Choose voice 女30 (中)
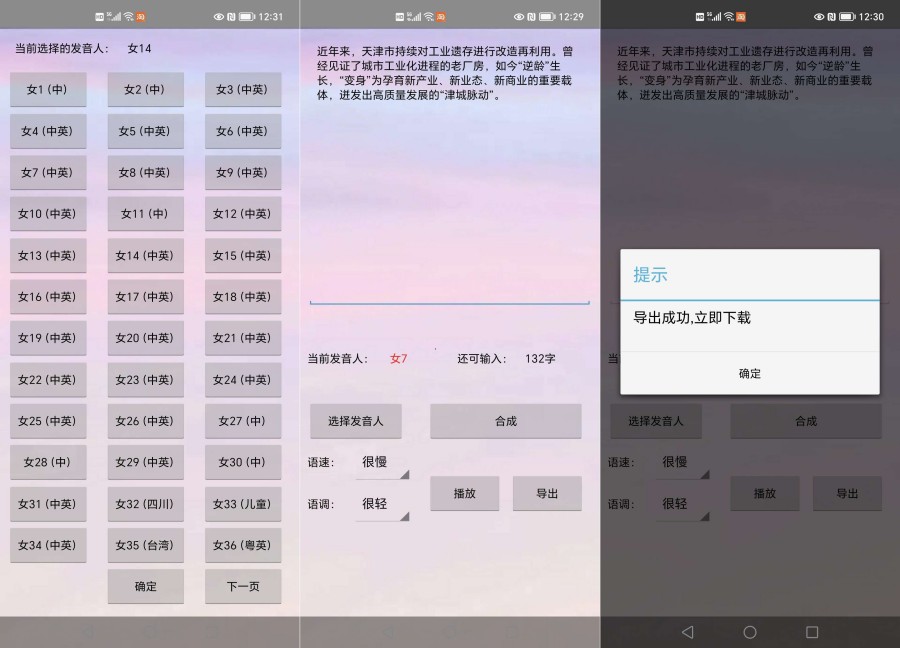This screenshot has width=900, height=648. click(243, 463)
